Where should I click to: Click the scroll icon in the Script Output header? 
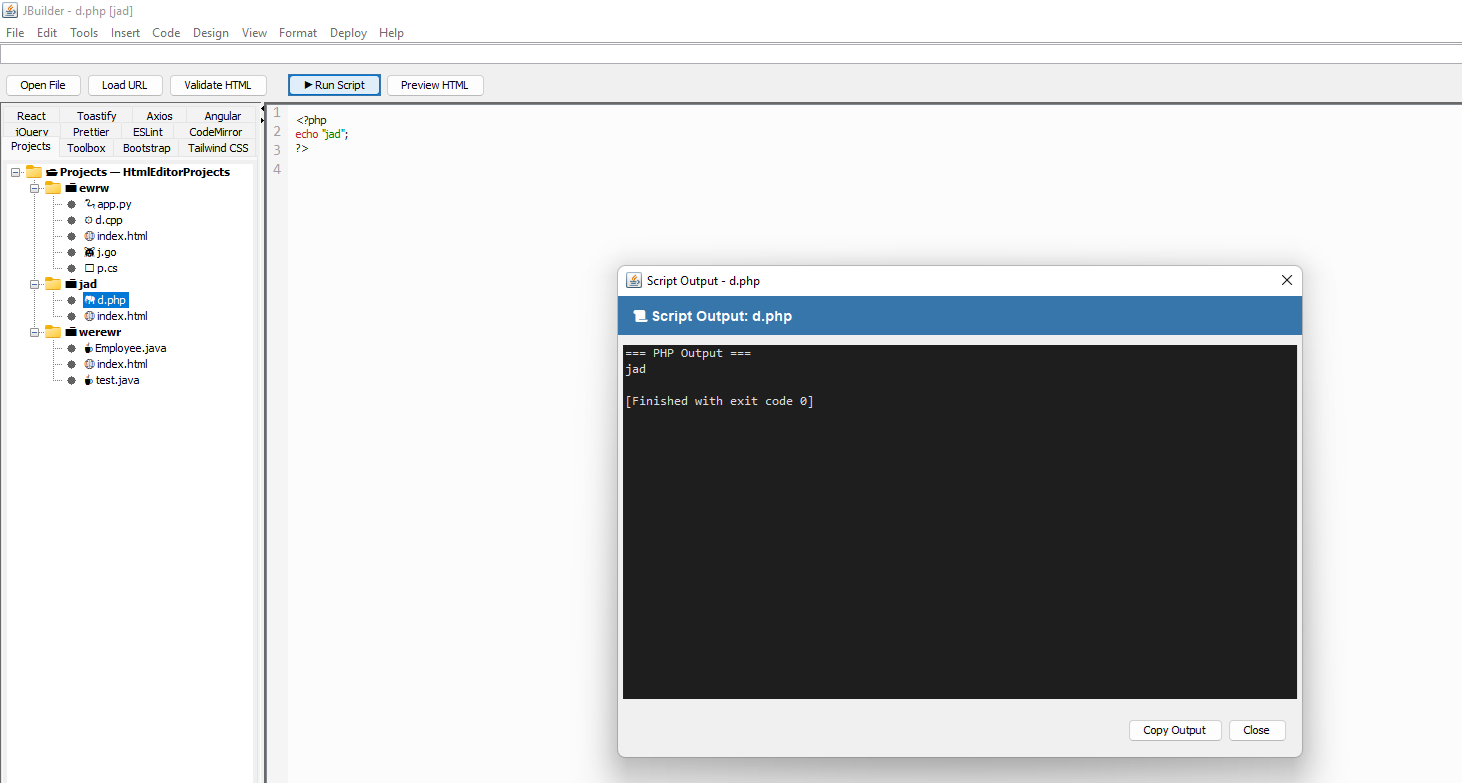click(640, 316)
